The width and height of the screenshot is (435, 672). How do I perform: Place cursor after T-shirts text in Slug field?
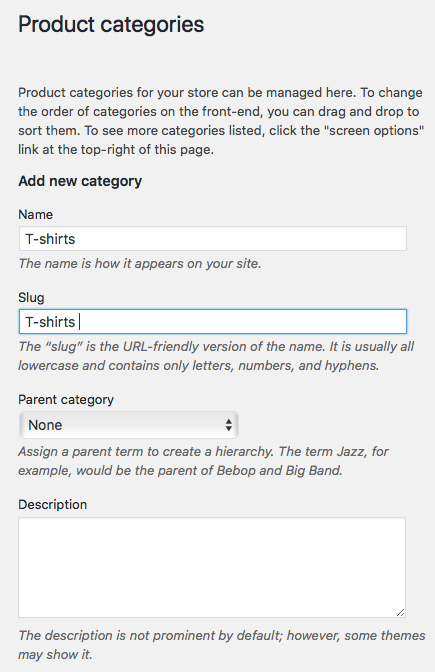[78, 322]
